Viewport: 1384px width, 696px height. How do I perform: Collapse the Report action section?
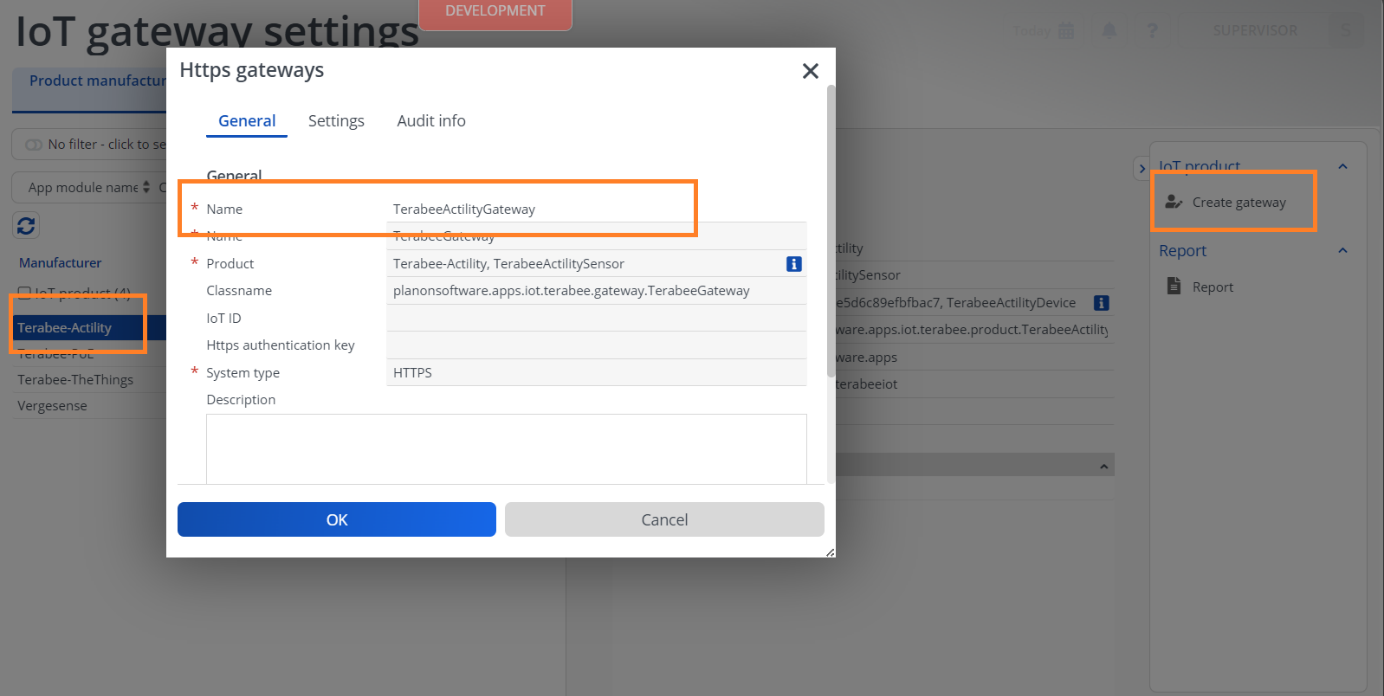1343,251
